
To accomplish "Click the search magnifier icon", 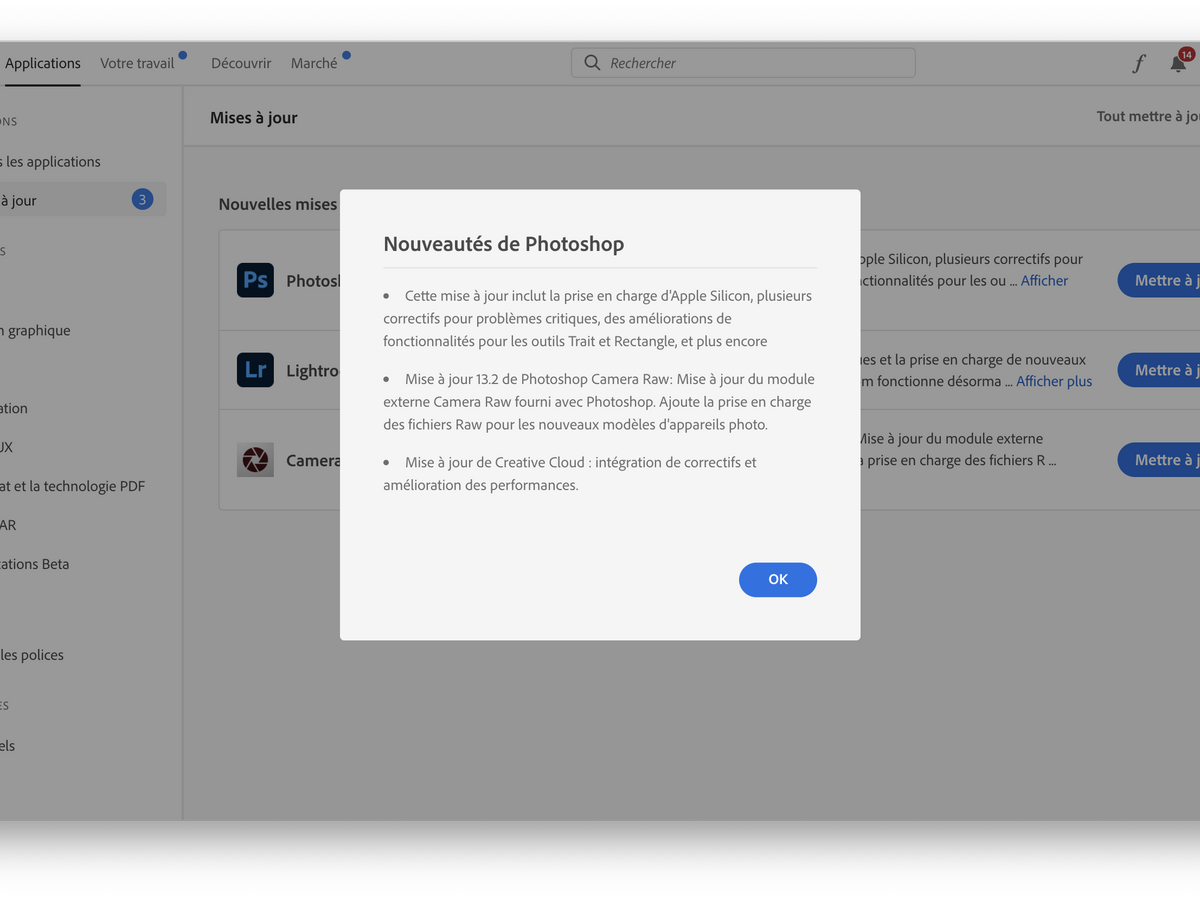I will [x=592, y=62].
